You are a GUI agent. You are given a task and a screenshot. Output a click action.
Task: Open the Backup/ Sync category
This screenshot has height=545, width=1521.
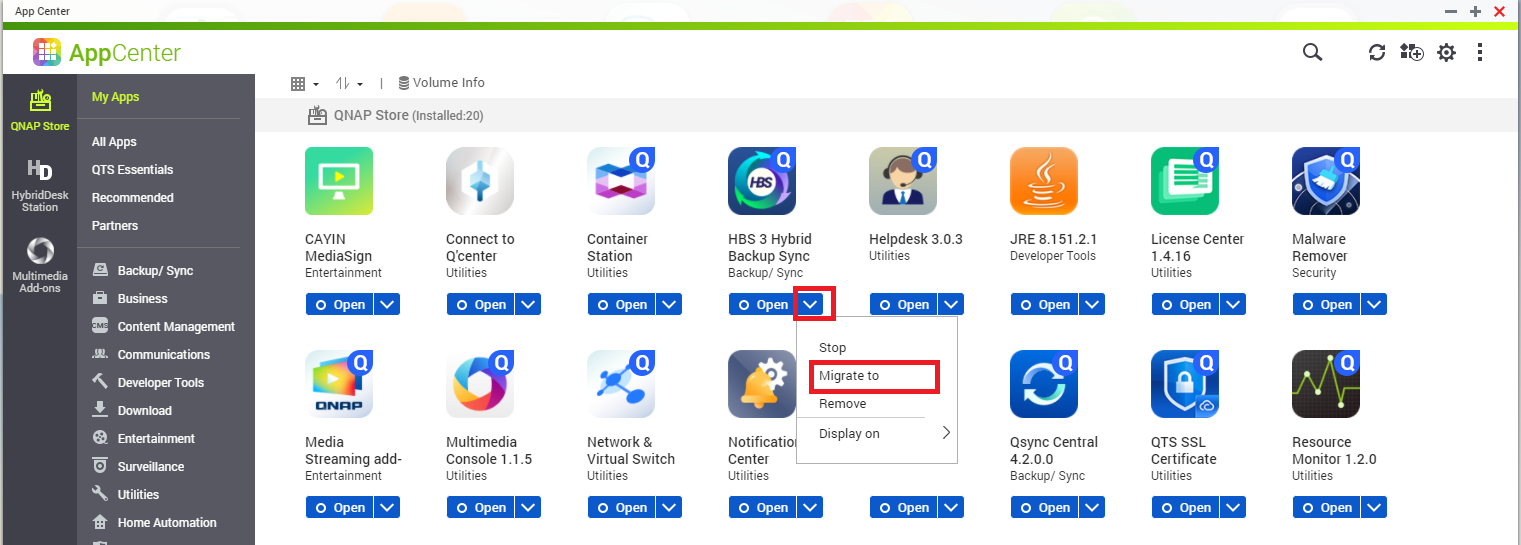pos(155,270)
